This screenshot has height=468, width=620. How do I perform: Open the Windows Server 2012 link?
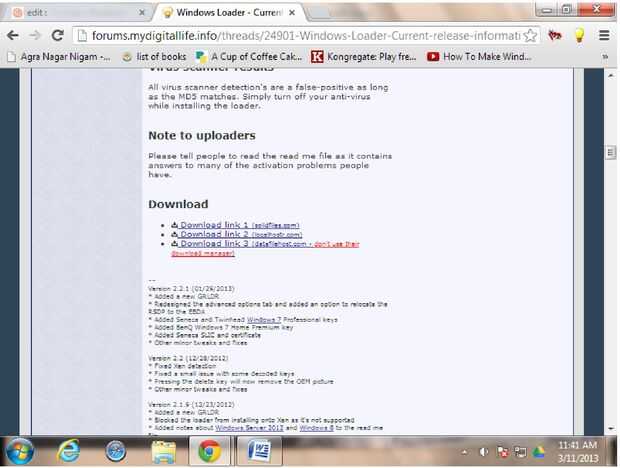pyautogui.click(x=250, y=428)
